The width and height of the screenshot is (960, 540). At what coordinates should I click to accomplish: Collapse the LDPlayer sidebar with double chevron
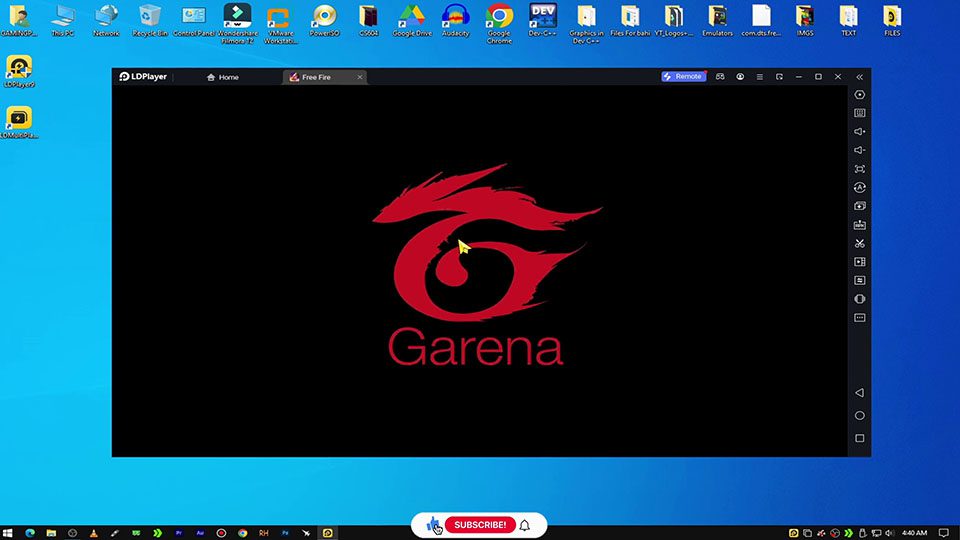(x=860, y=77)
